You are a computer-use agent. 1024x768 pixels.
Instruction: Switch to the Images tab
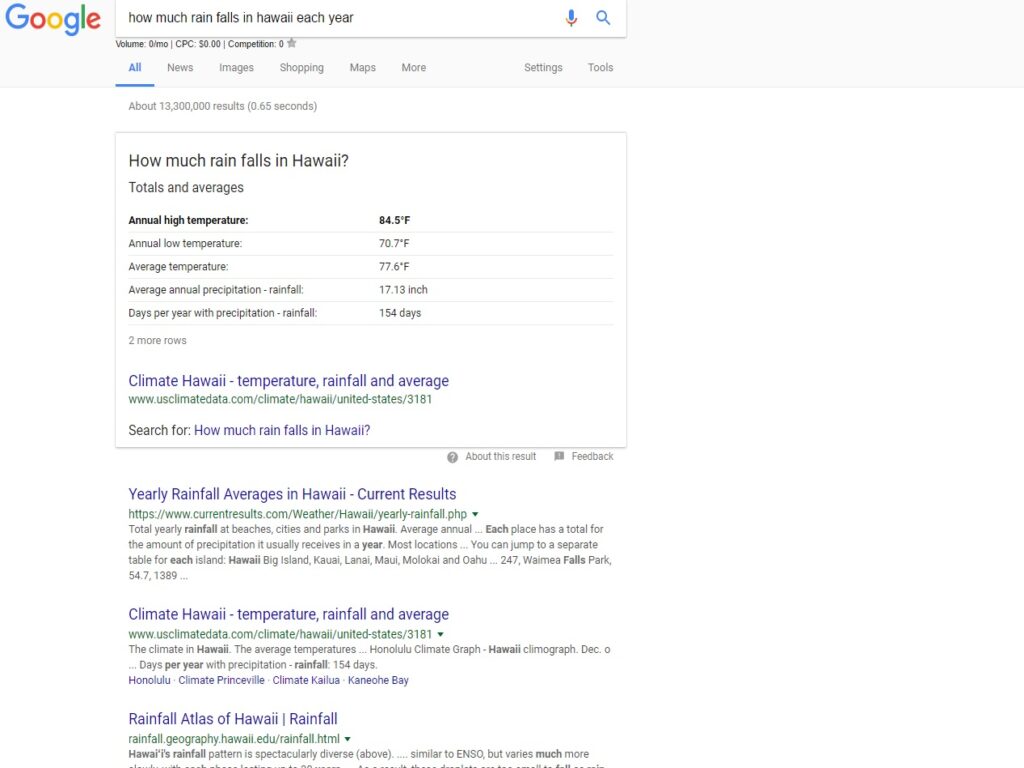pyautogui.click(x=236, y=68)
